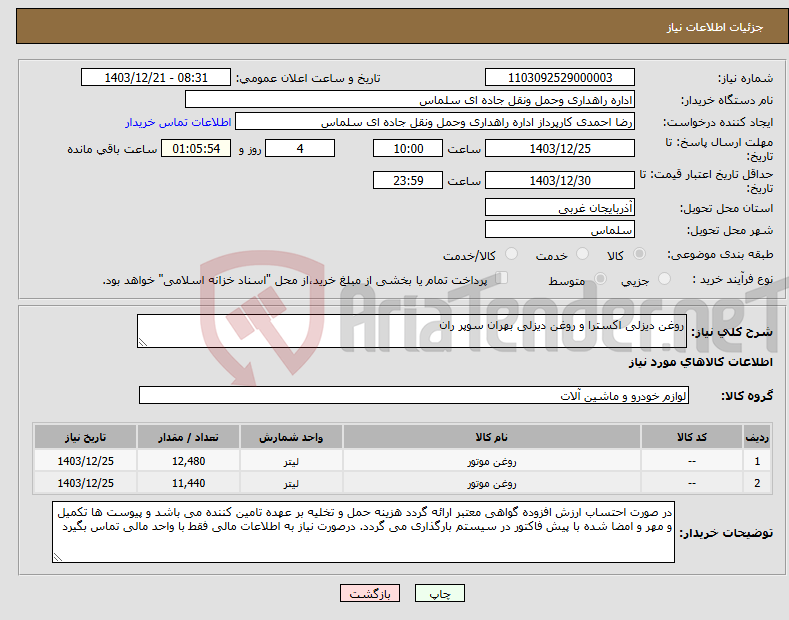Click the جزئیات اطلاعات نیاز page header
Image resolution: width=789 pixels, height=620 pixels.
[x=715, y=27]
